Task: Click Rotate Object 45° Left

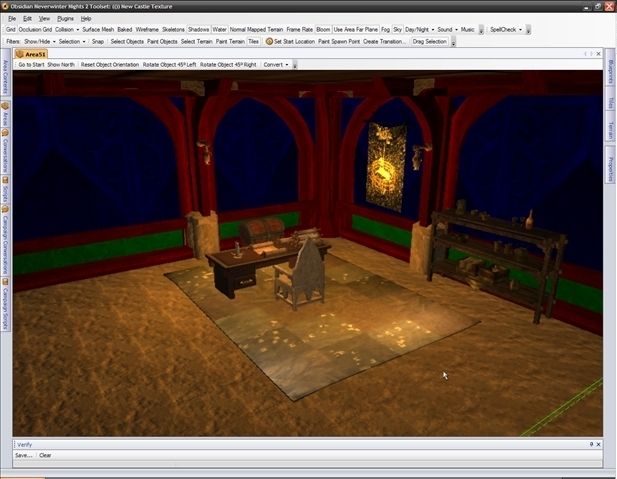Action: (x=169, y=65)
